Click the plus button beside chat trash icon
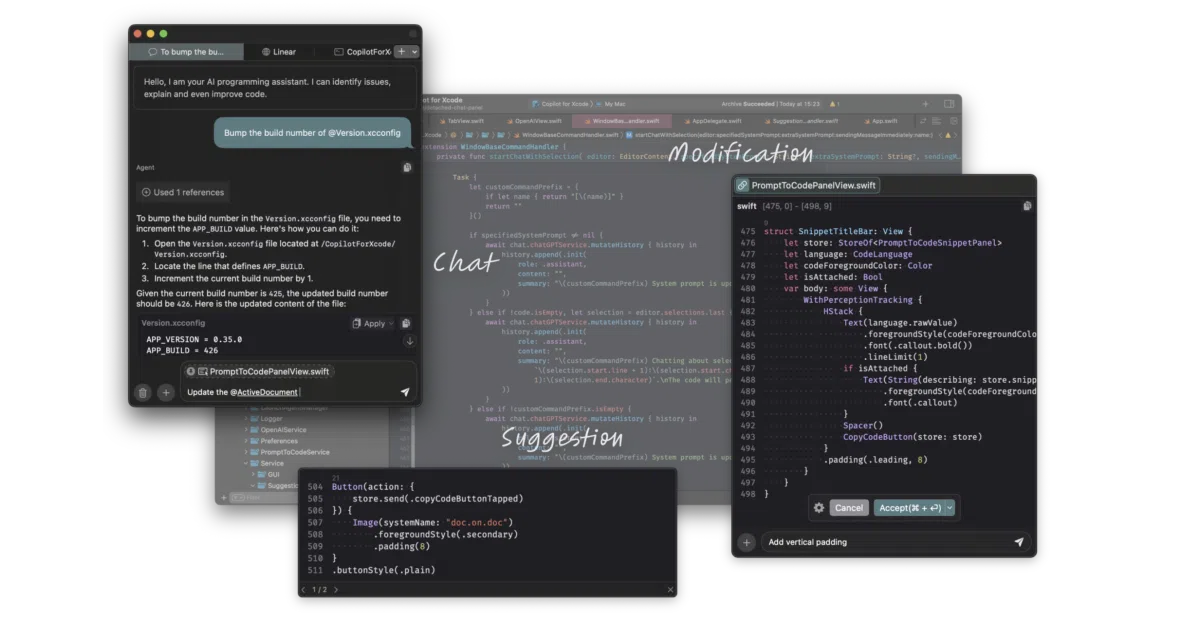Viewport: 1200px width, 630px height. (x=166, y=393)
